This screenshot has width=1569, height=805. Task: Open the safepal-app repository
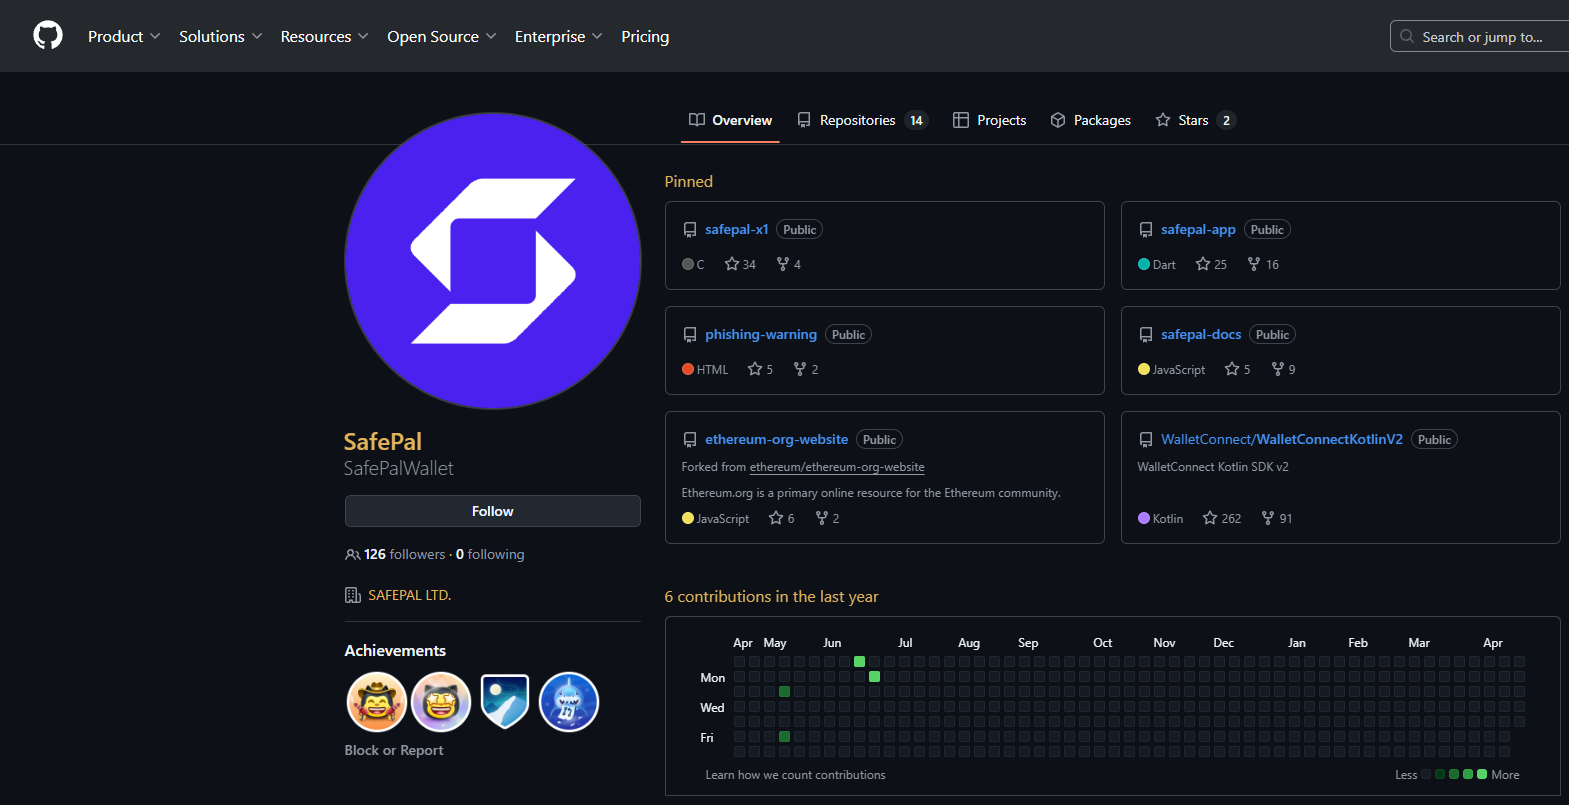coord(1198,229)
